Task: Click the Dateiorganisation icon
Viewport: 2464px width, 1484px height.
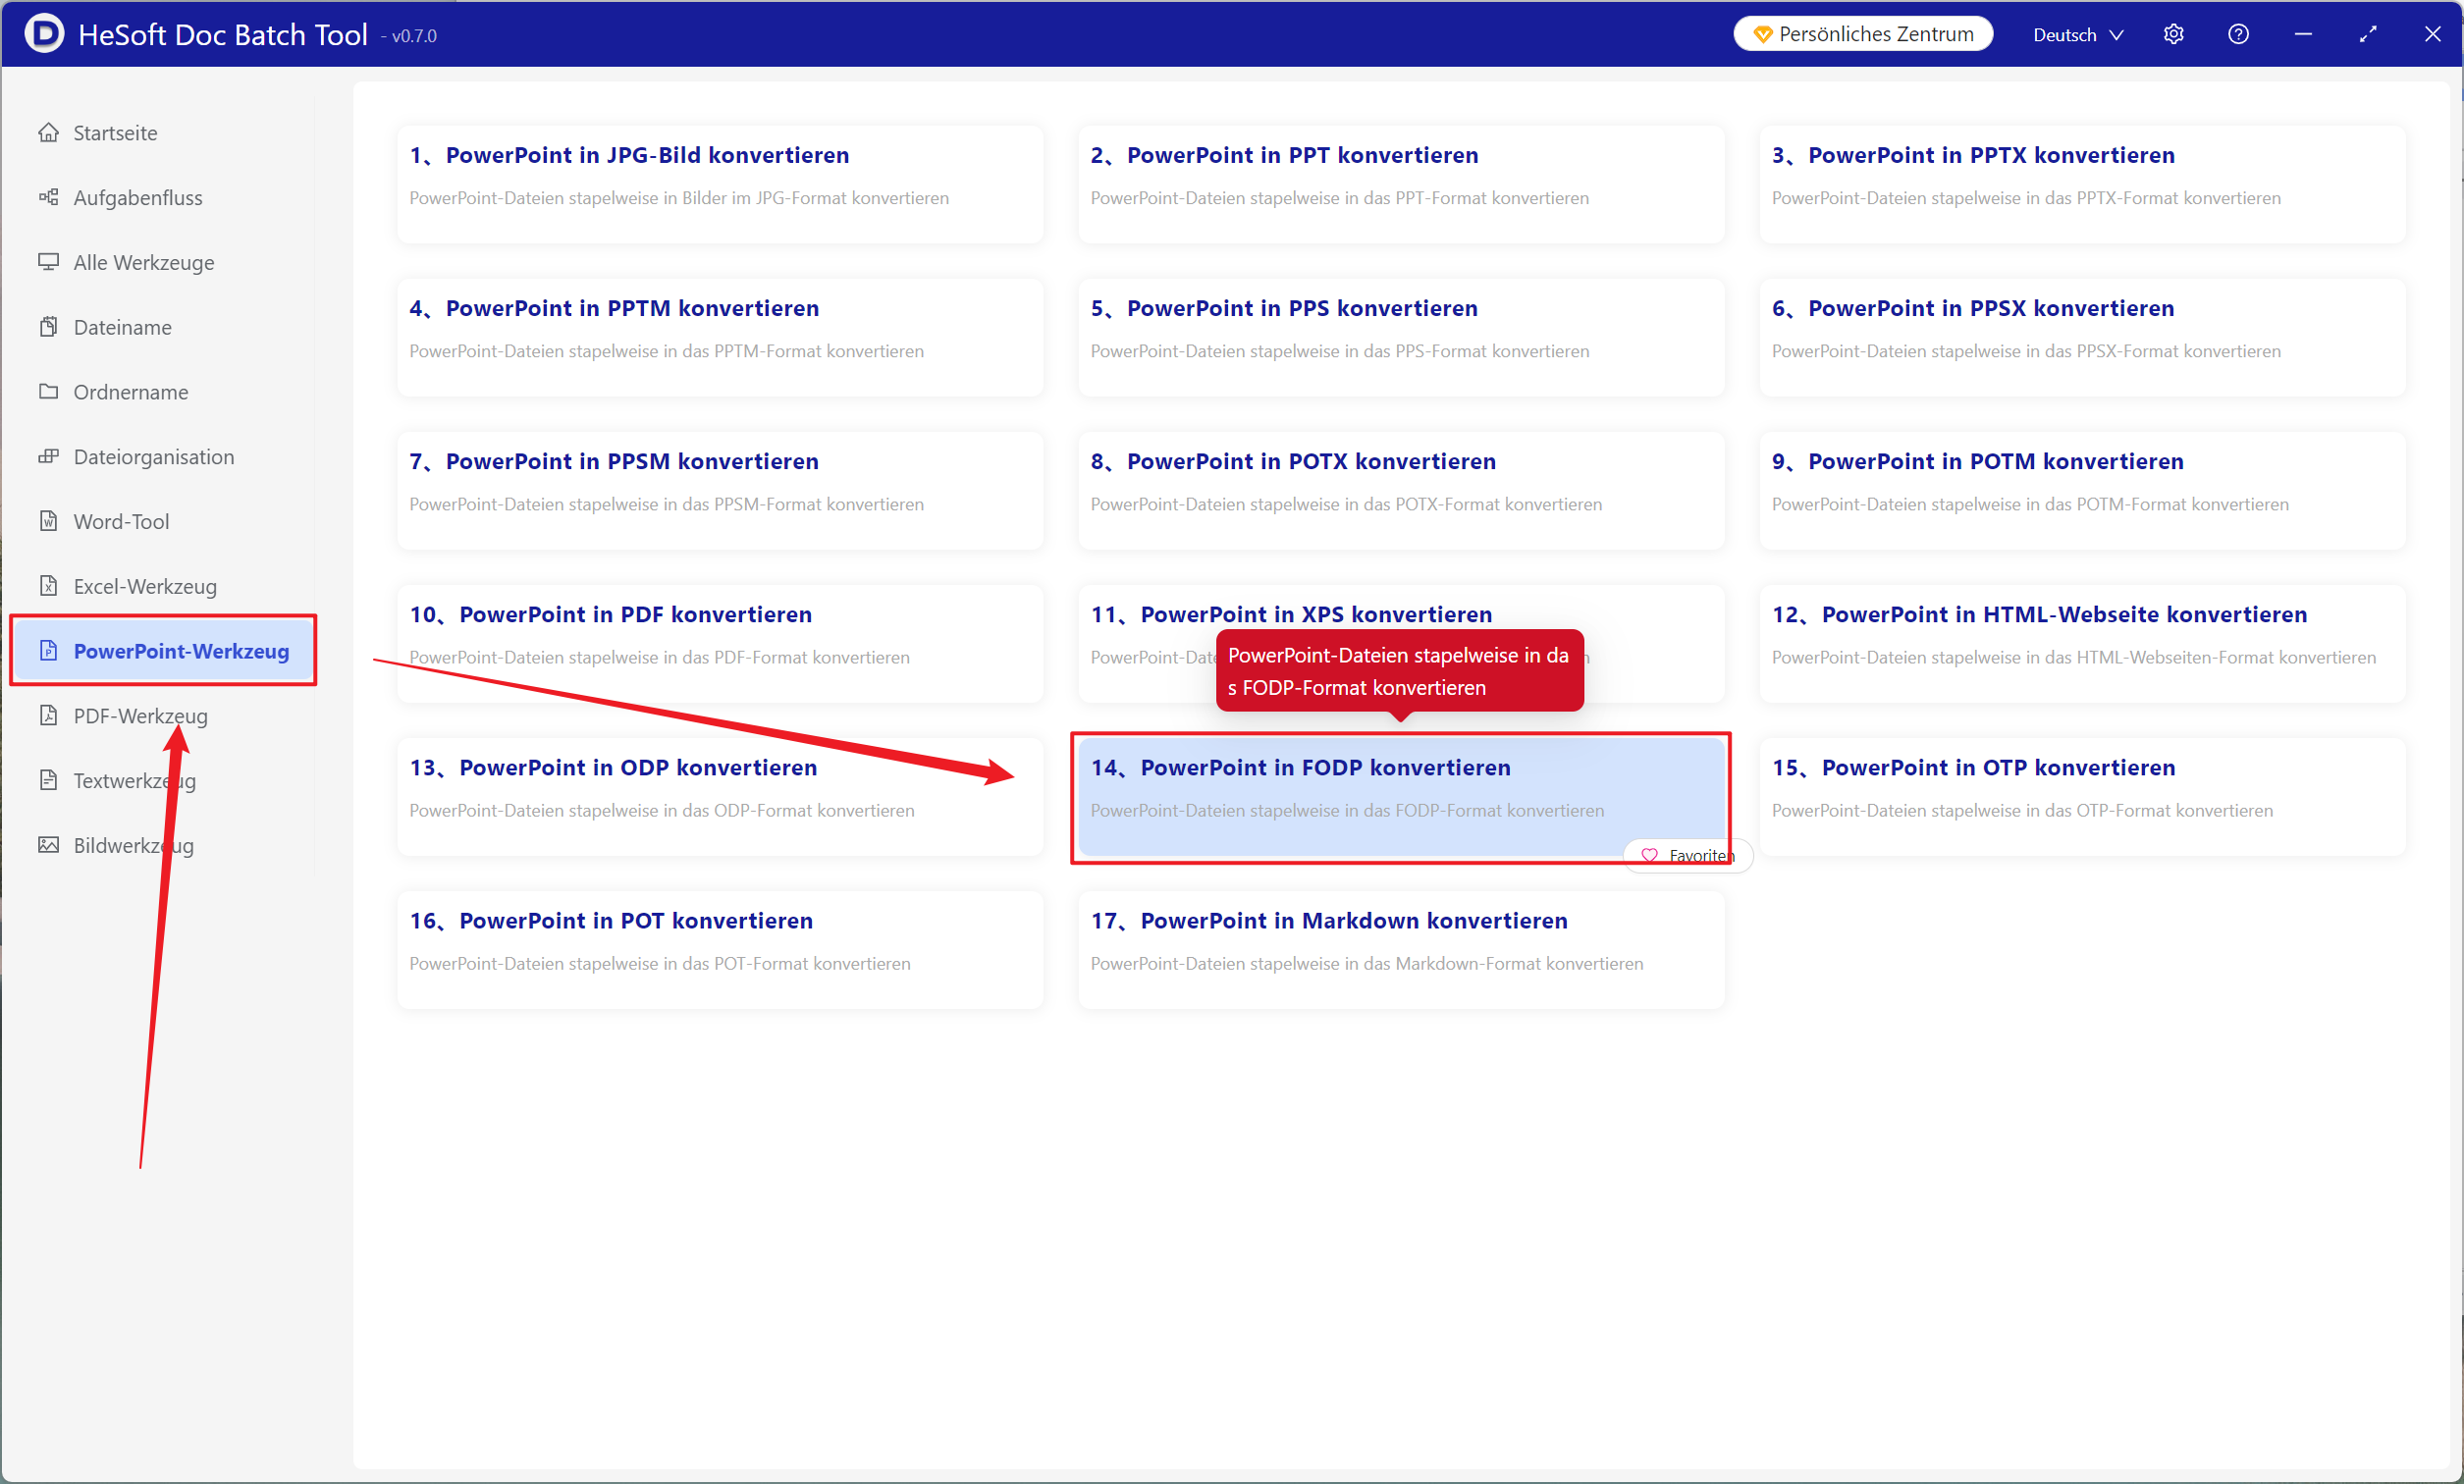Action: [x=48, y=456]
